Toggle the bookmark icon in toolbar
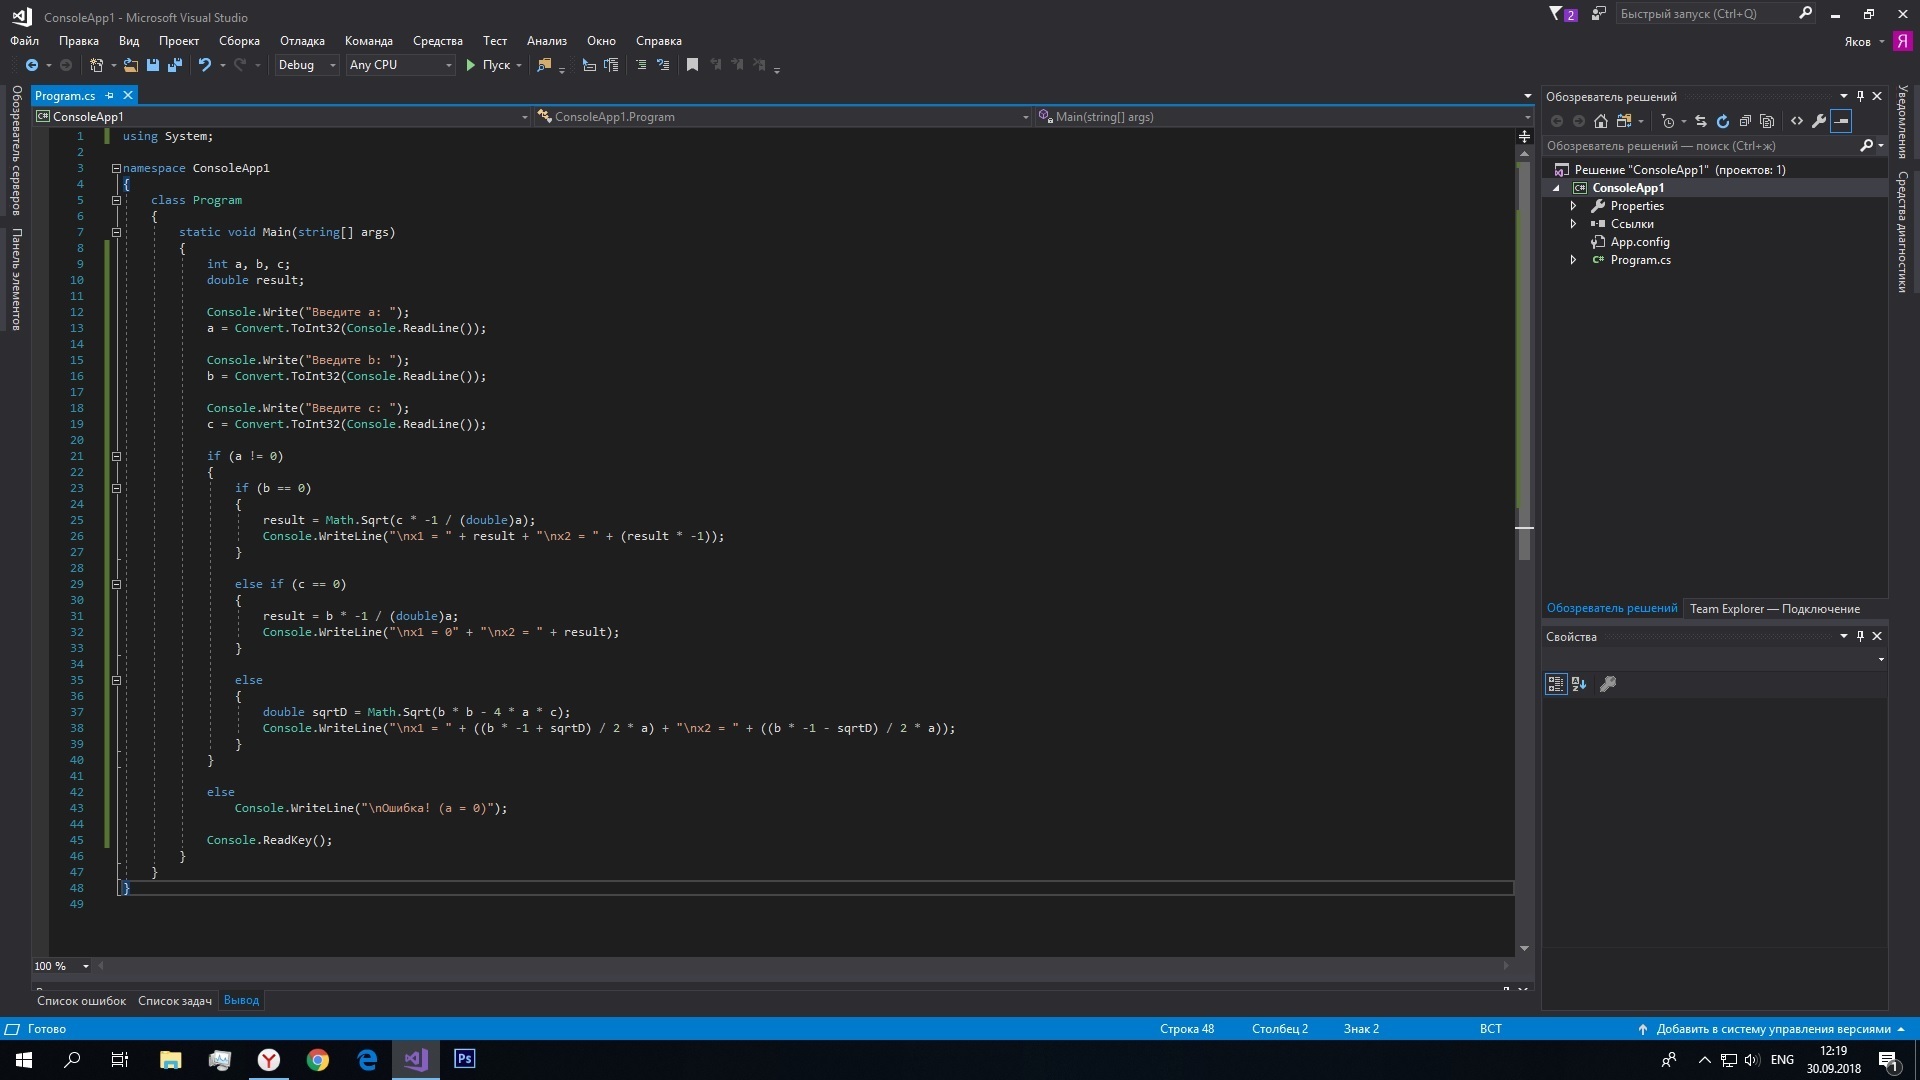Screen dimensions: 1920x1080 [x=692, y=65]
